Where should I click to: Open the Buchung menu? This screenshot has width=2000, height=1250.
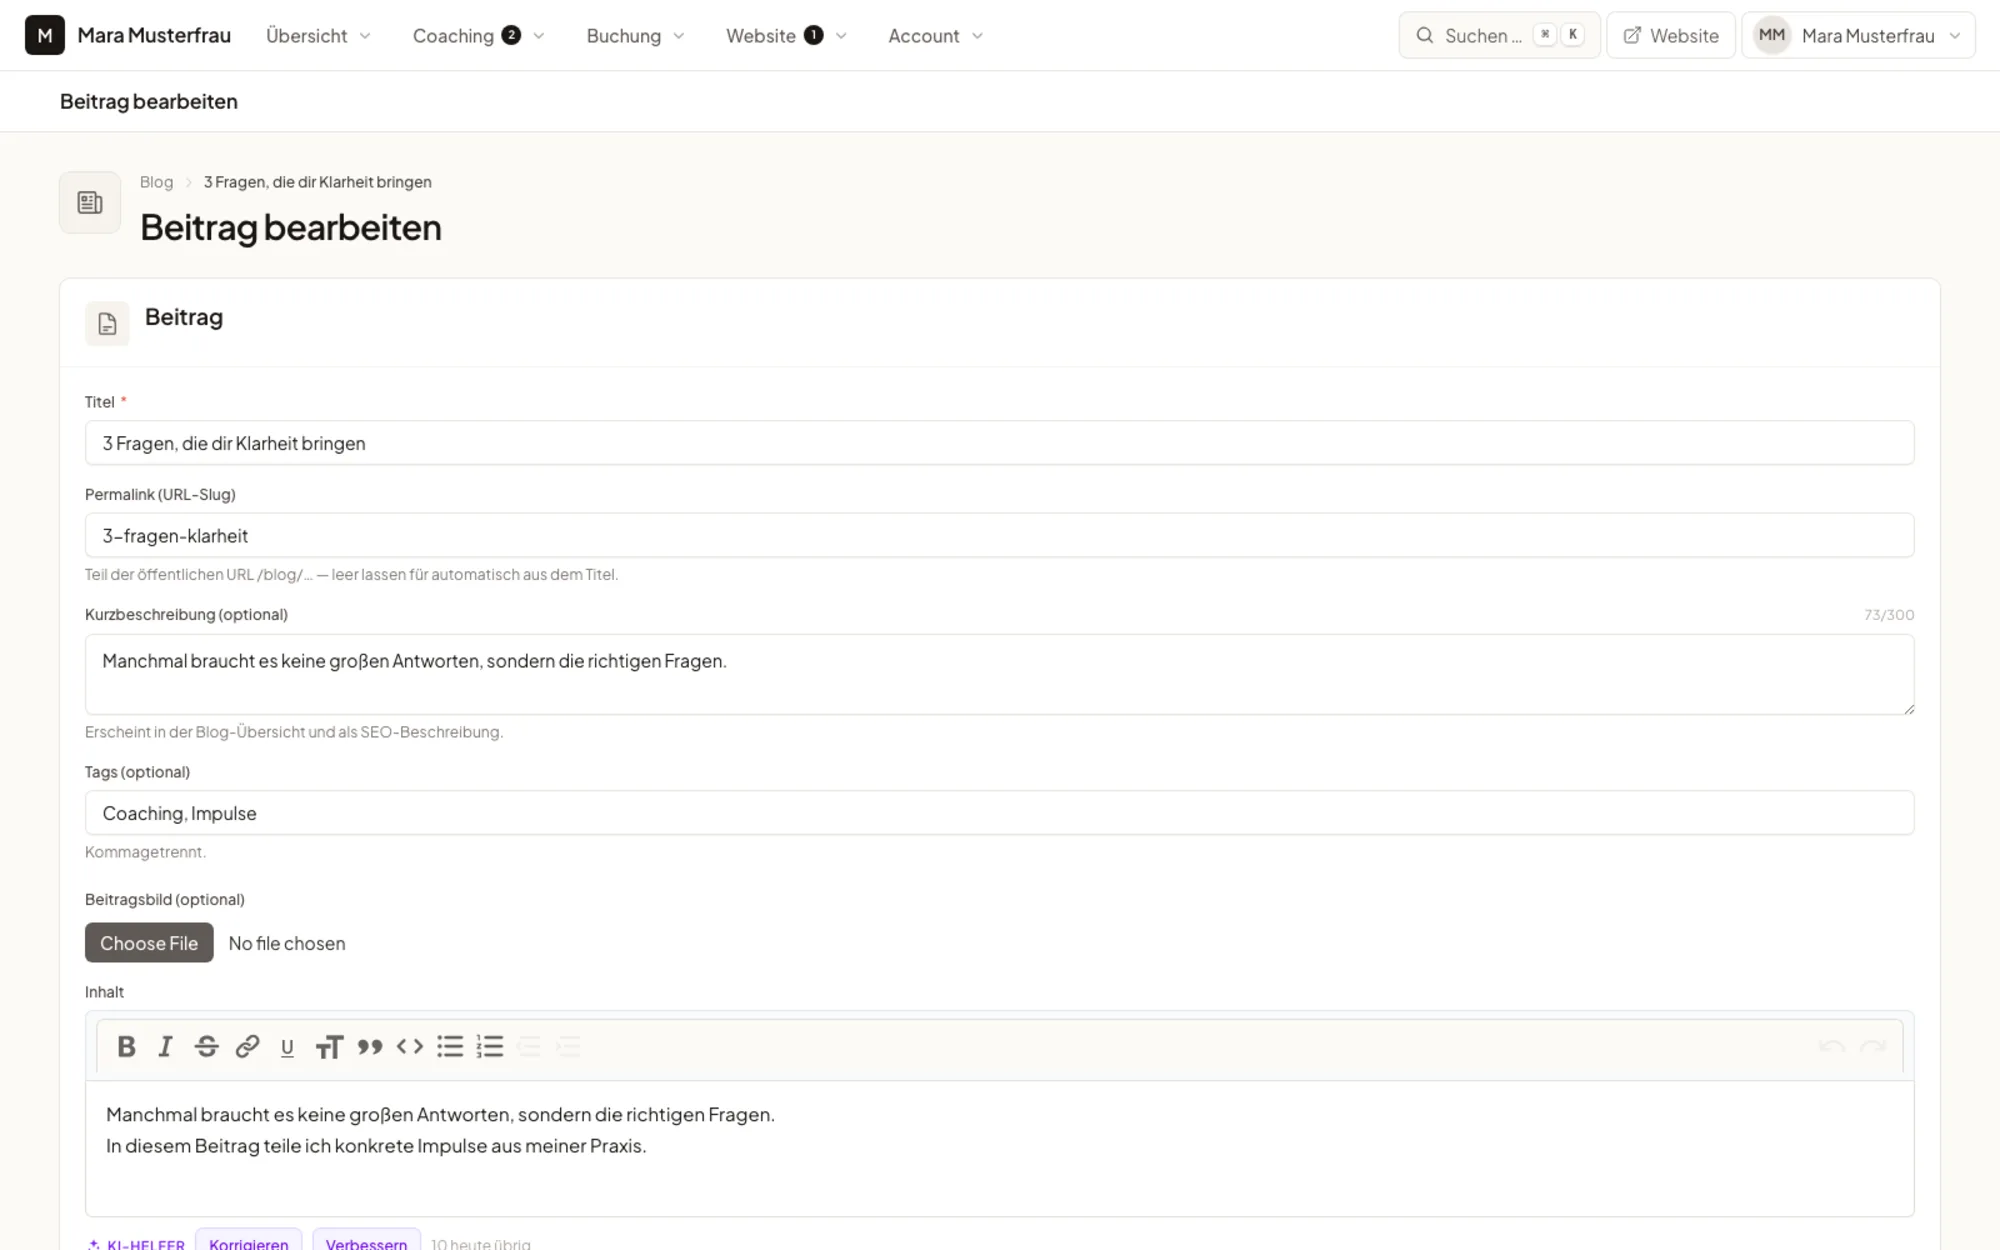[636, 36]
